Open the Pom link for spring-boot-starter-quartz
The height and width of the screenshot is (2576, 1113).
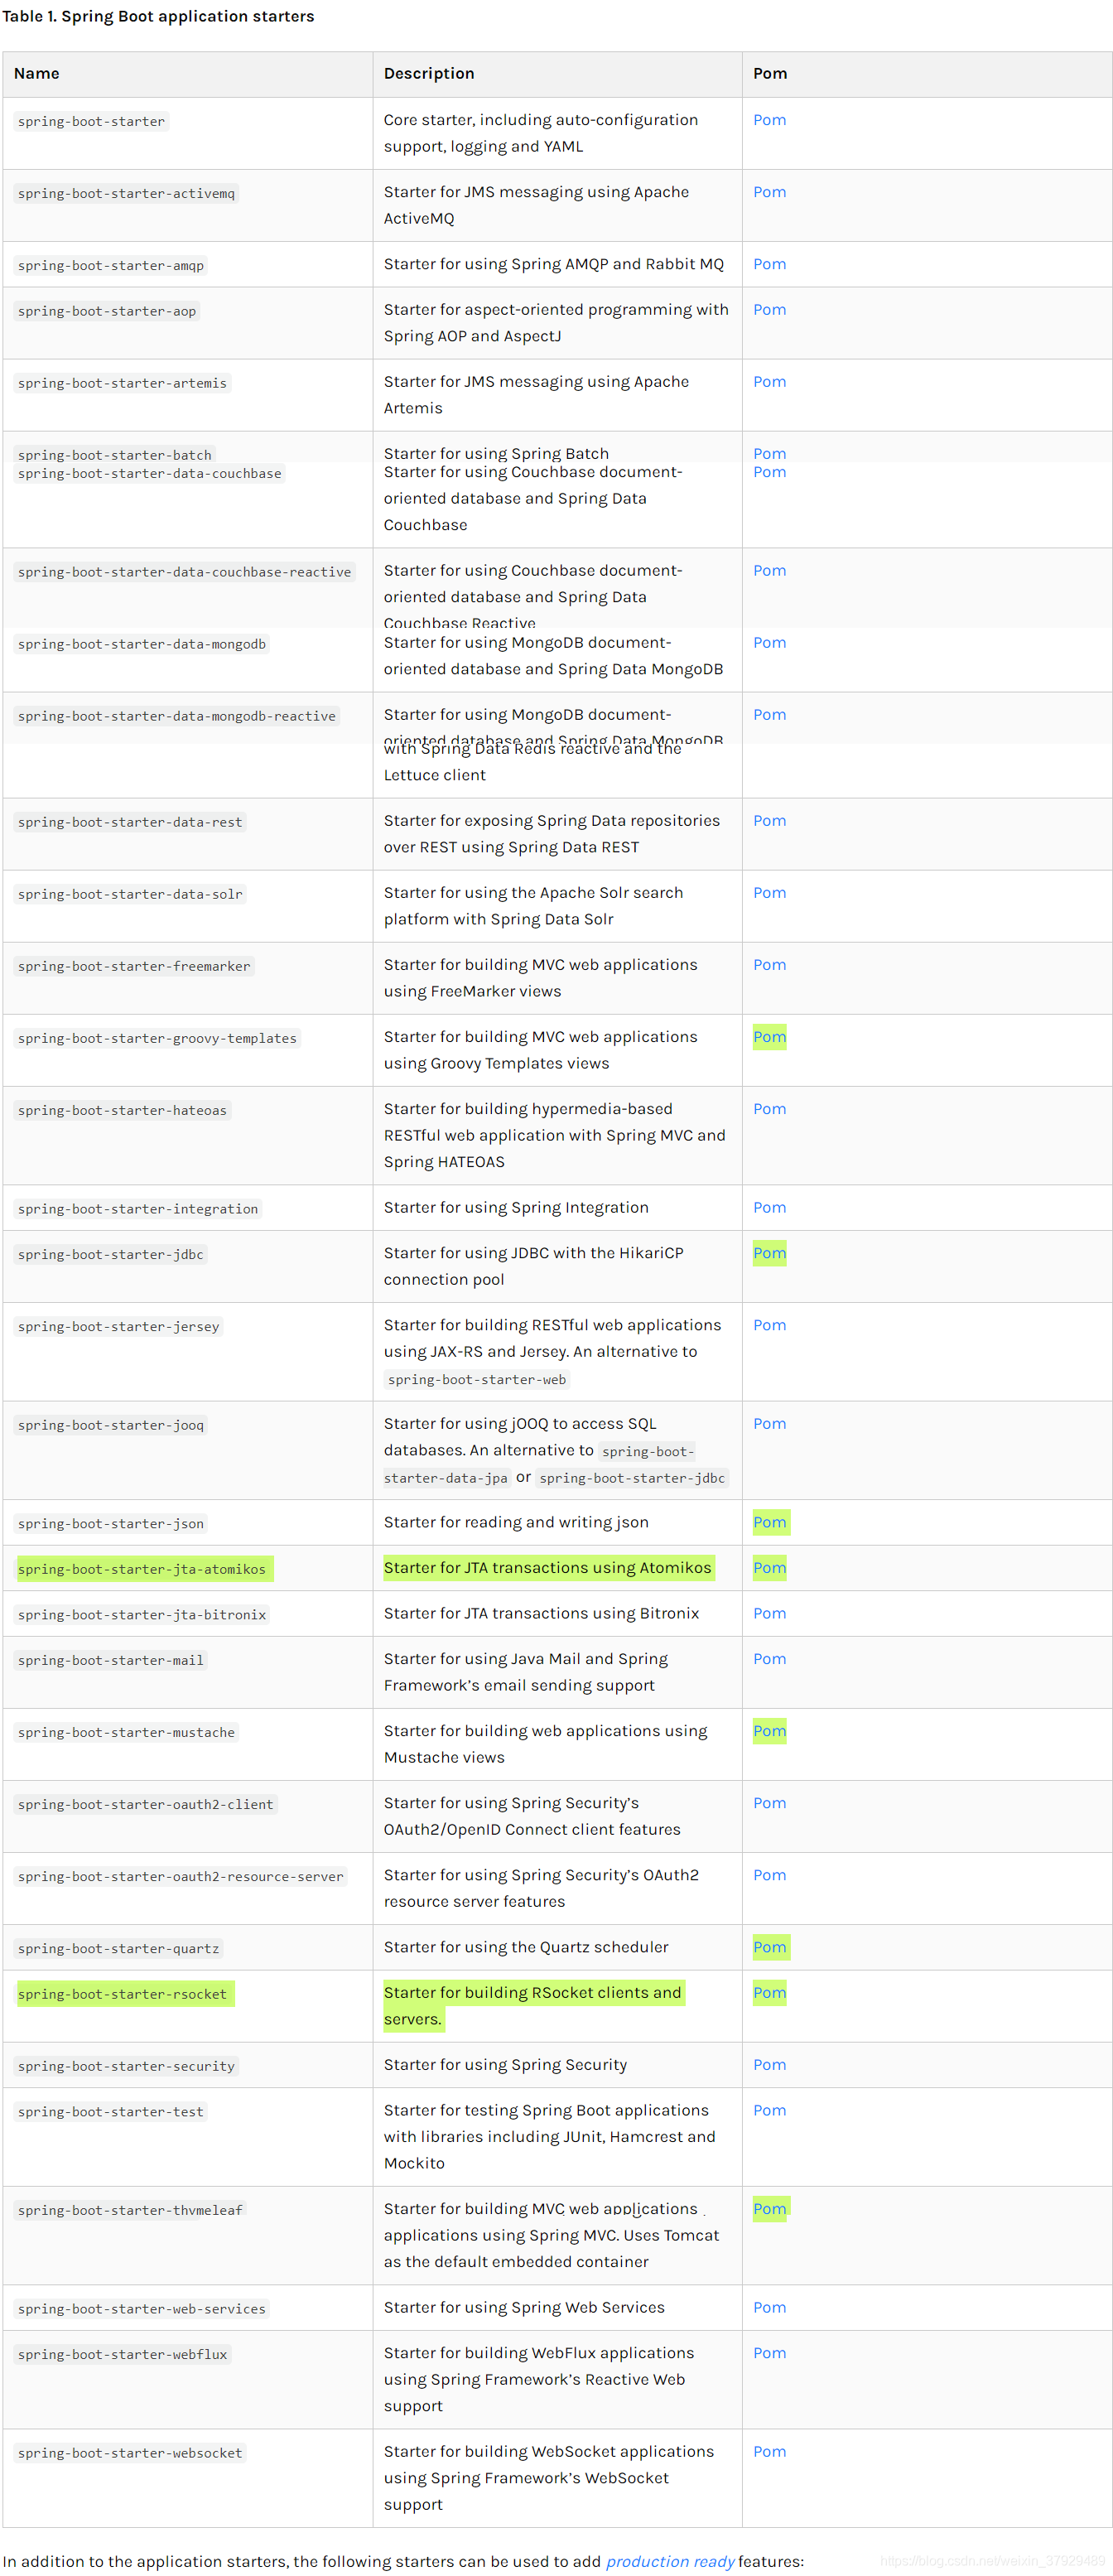tap(769, 1947)
